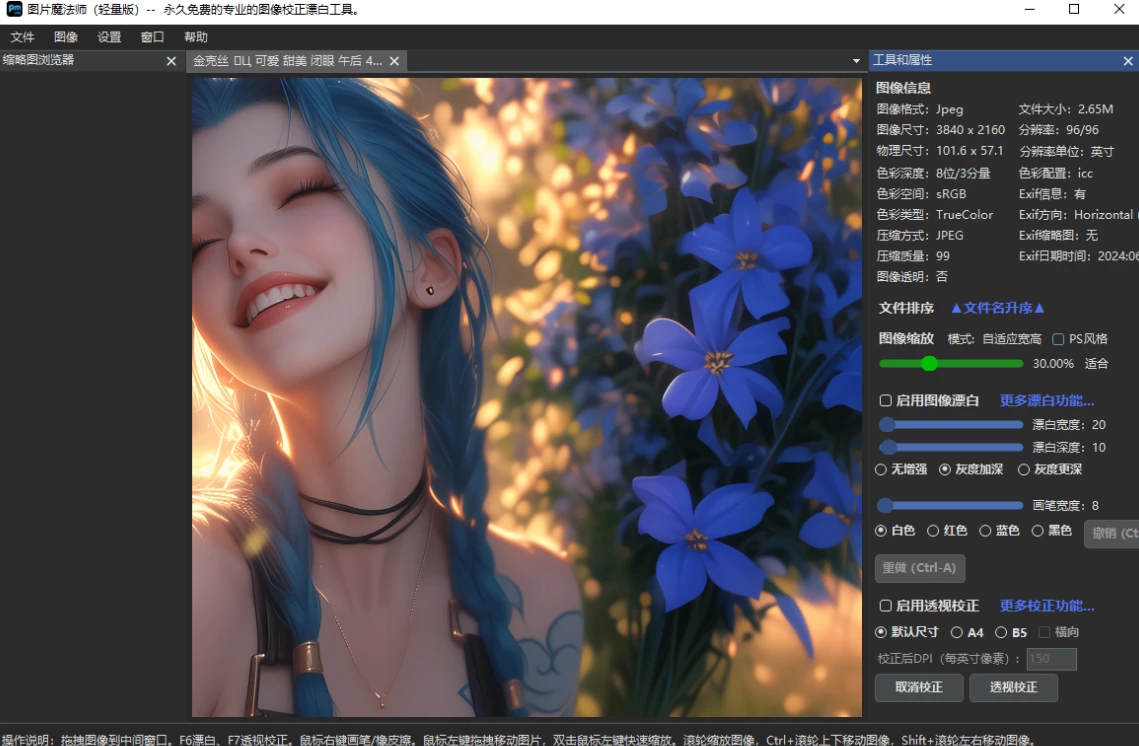Open the 设置 menu
Viewport: 1139px width, 746px height.
[109, 37]
